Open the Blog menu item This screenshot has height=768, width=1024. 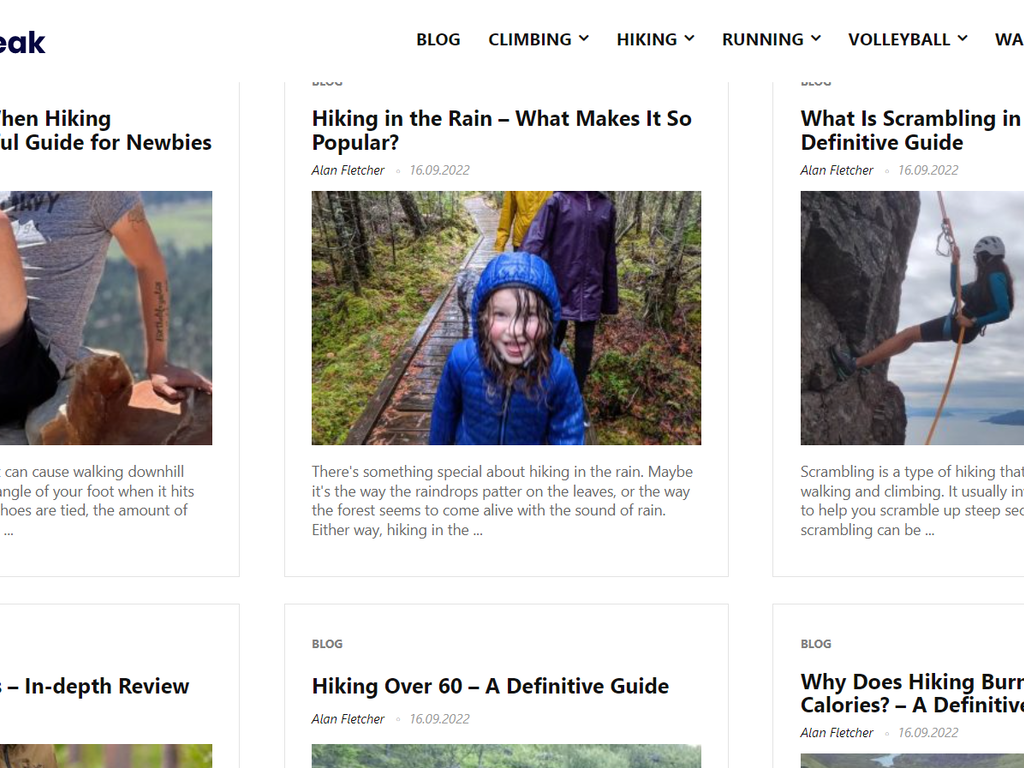(x=438, y=40)
